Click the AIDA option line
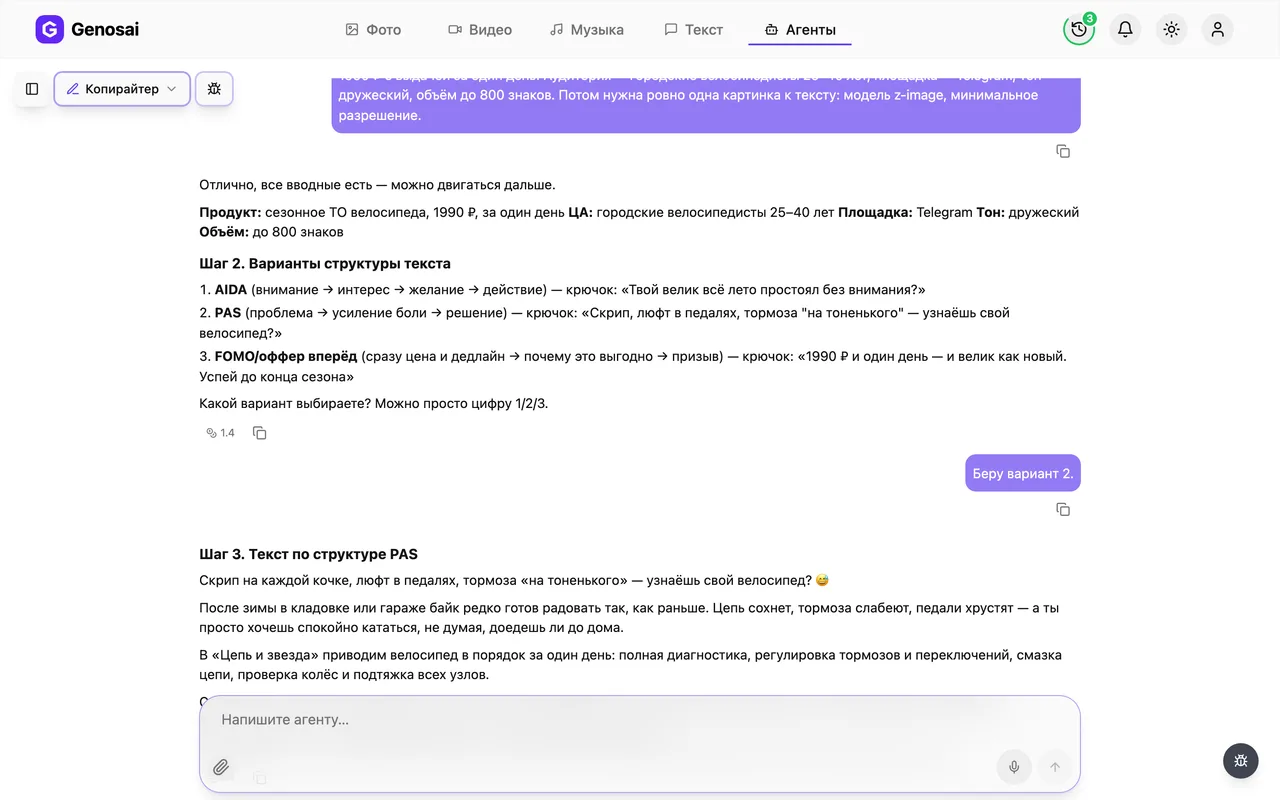 pyautogui.click(x=562, y=290)
